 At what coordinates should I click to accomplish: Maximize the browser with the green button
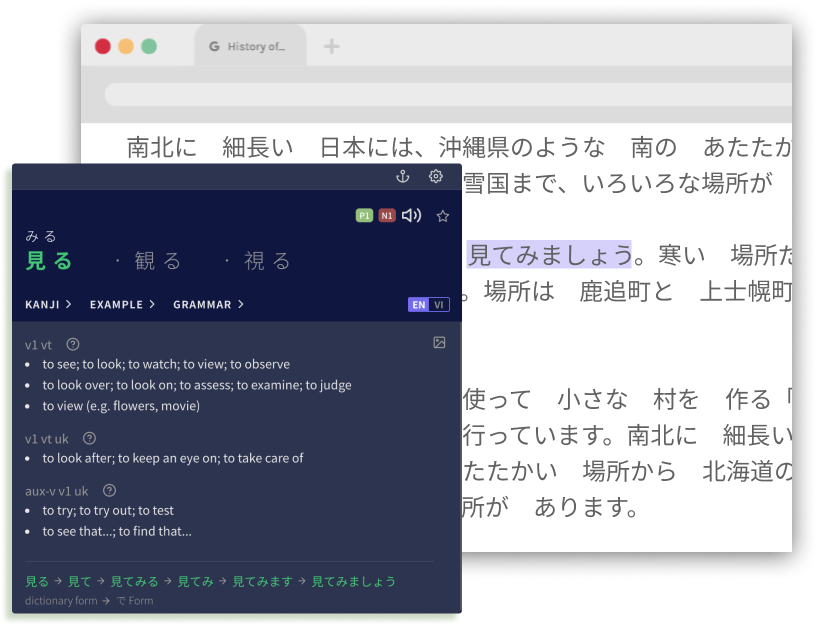click(x=149, y=47)
